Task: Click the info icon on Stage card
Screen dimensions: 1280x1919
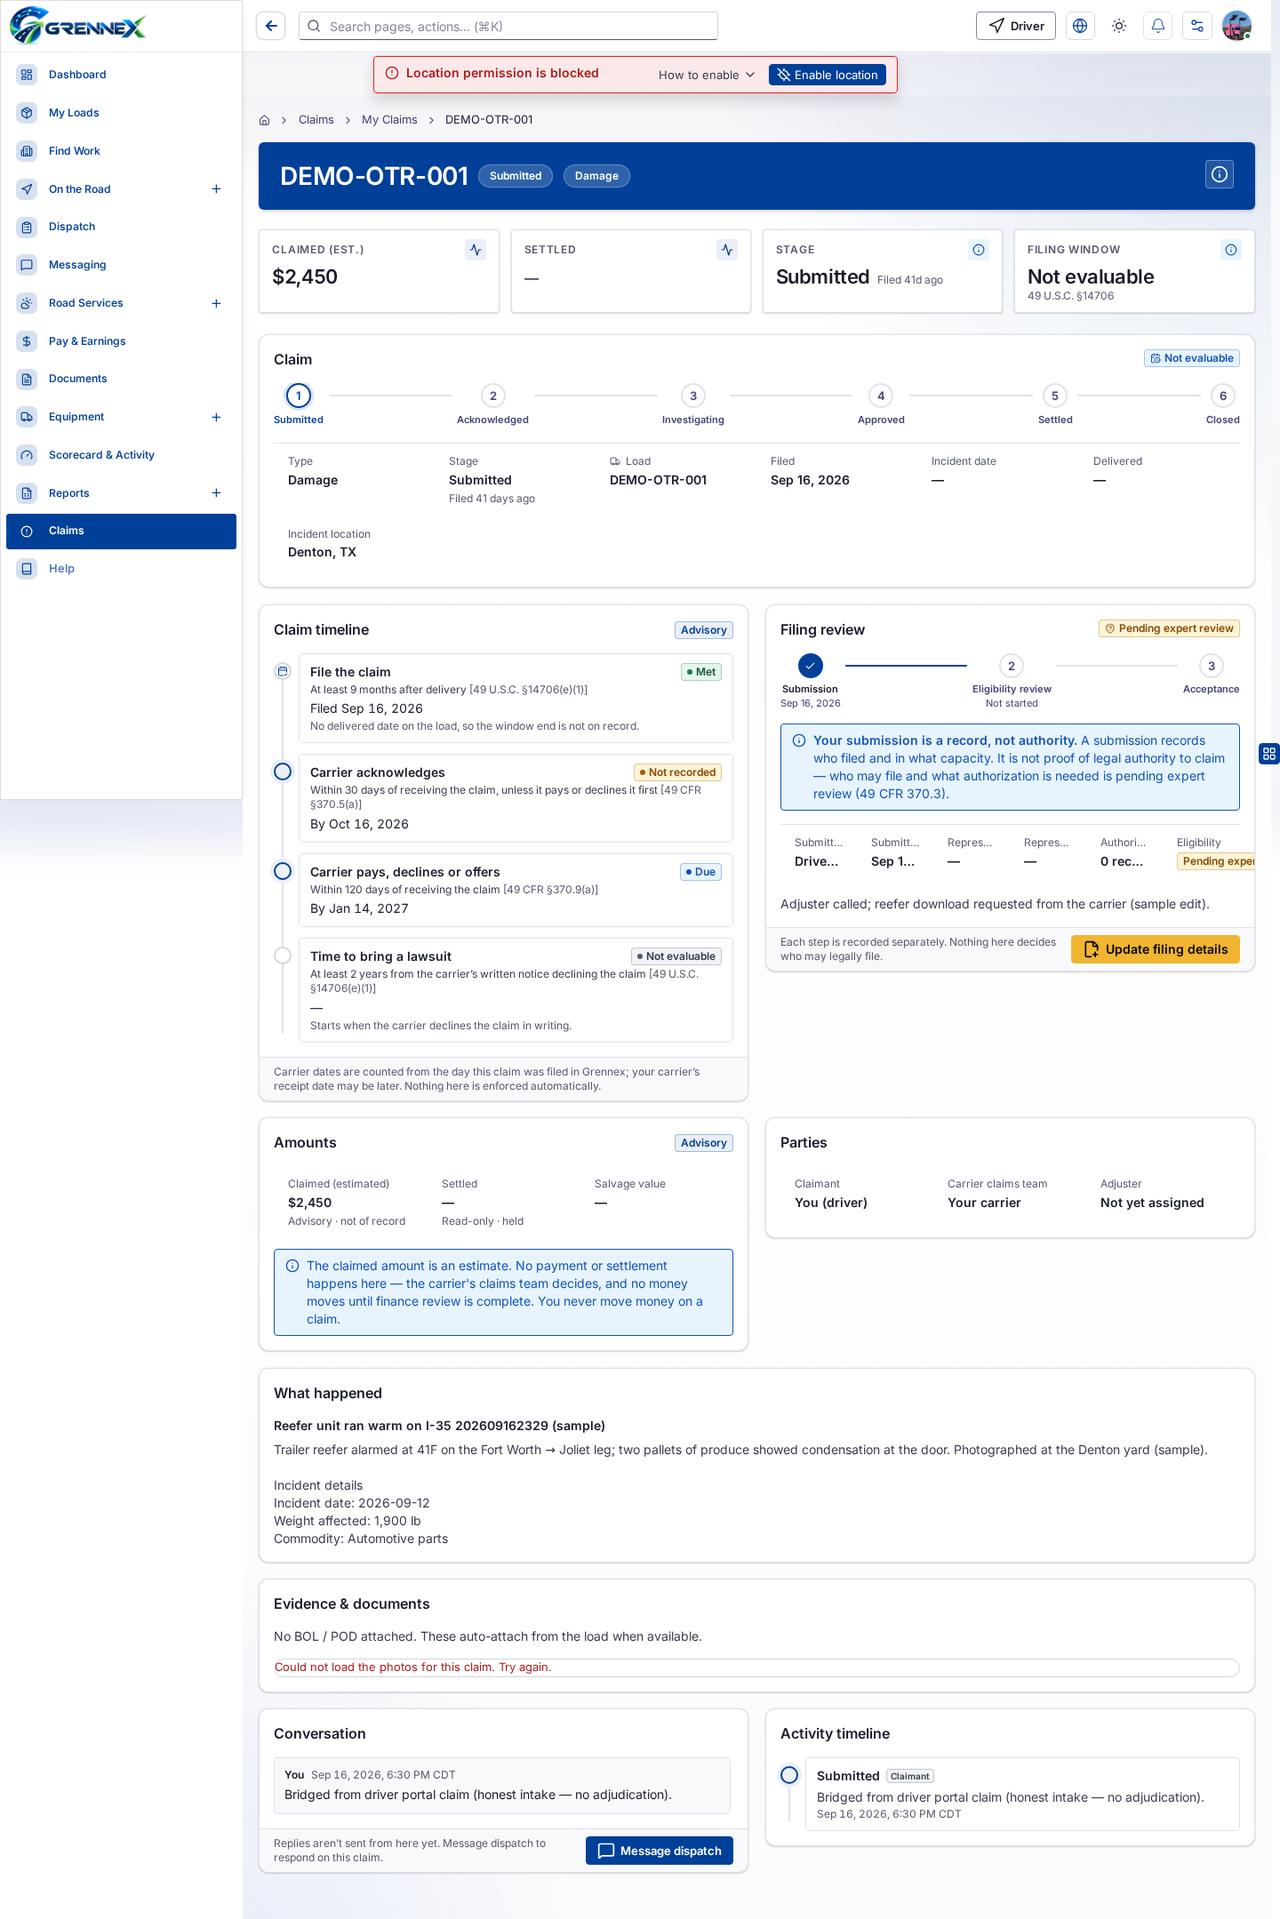Action: click(979, 250)
